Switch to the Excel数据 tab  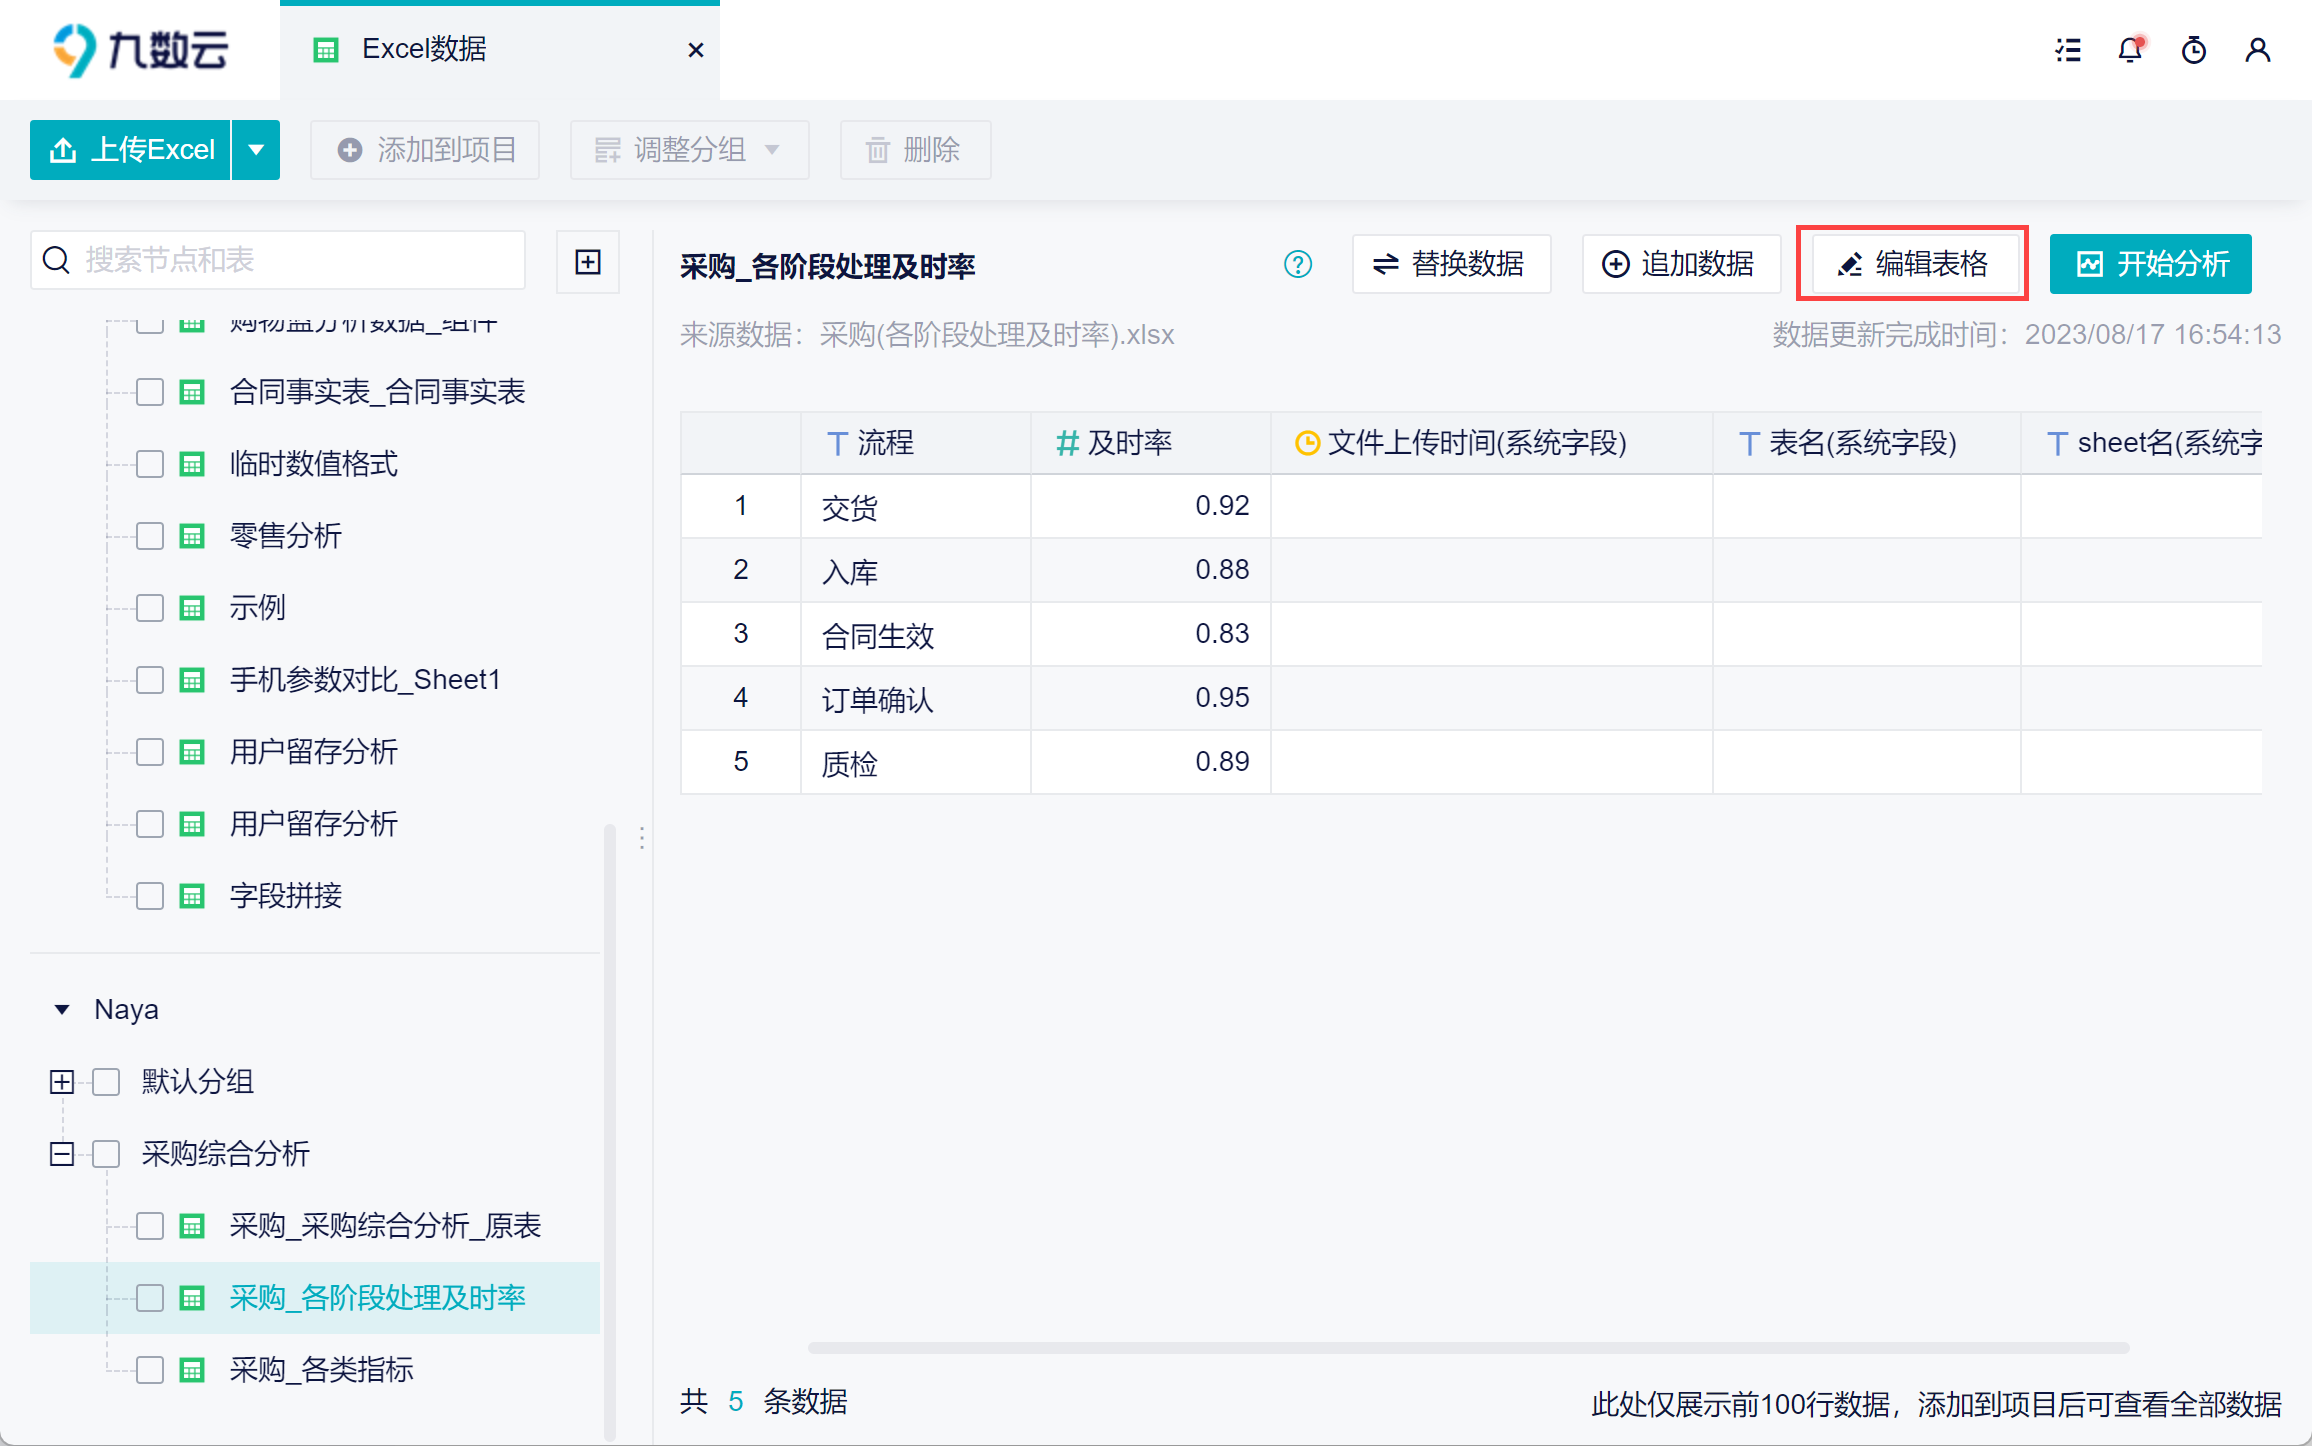pyautogui.click(x=424, y=50)
